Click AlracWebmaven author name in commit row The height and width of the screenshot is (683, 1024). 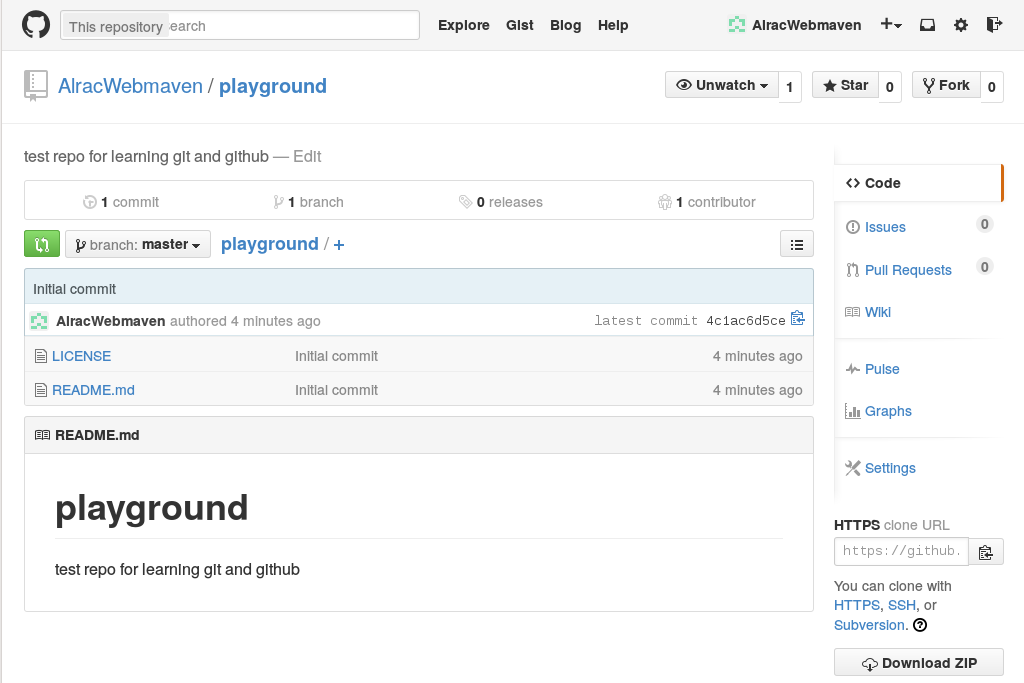coord(110,321)
